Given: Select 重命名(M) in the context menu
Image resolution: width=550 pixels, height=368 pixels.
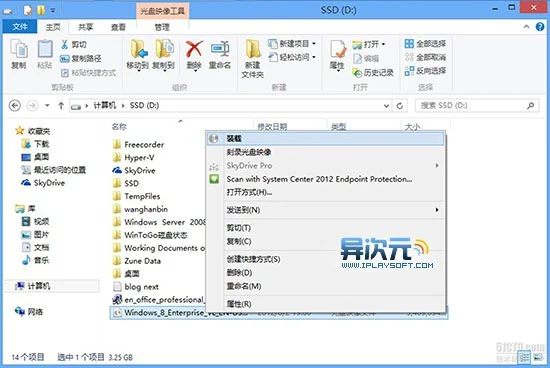Looking at the screenshot, I should pyautogui.click(x=325, y=286).
